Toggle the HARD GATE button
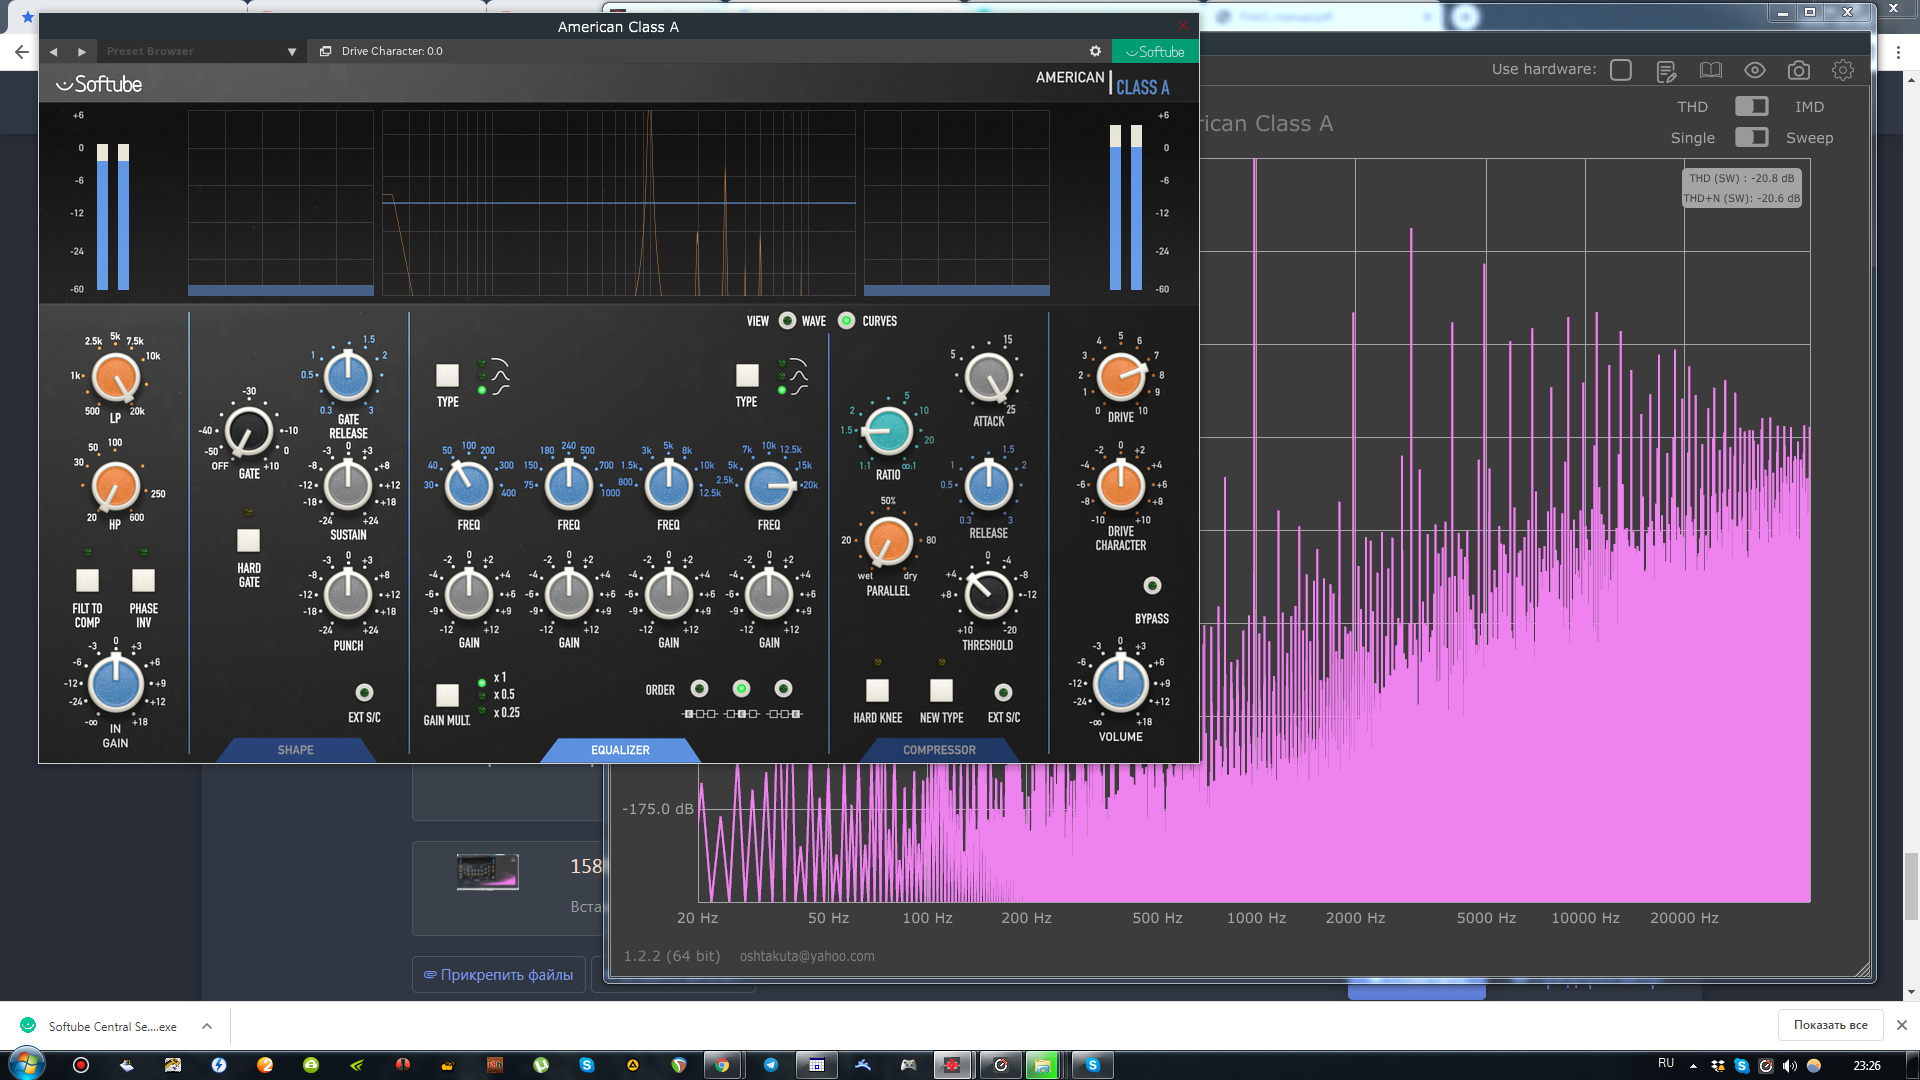1920x1080 pixels. click(248, 540)
